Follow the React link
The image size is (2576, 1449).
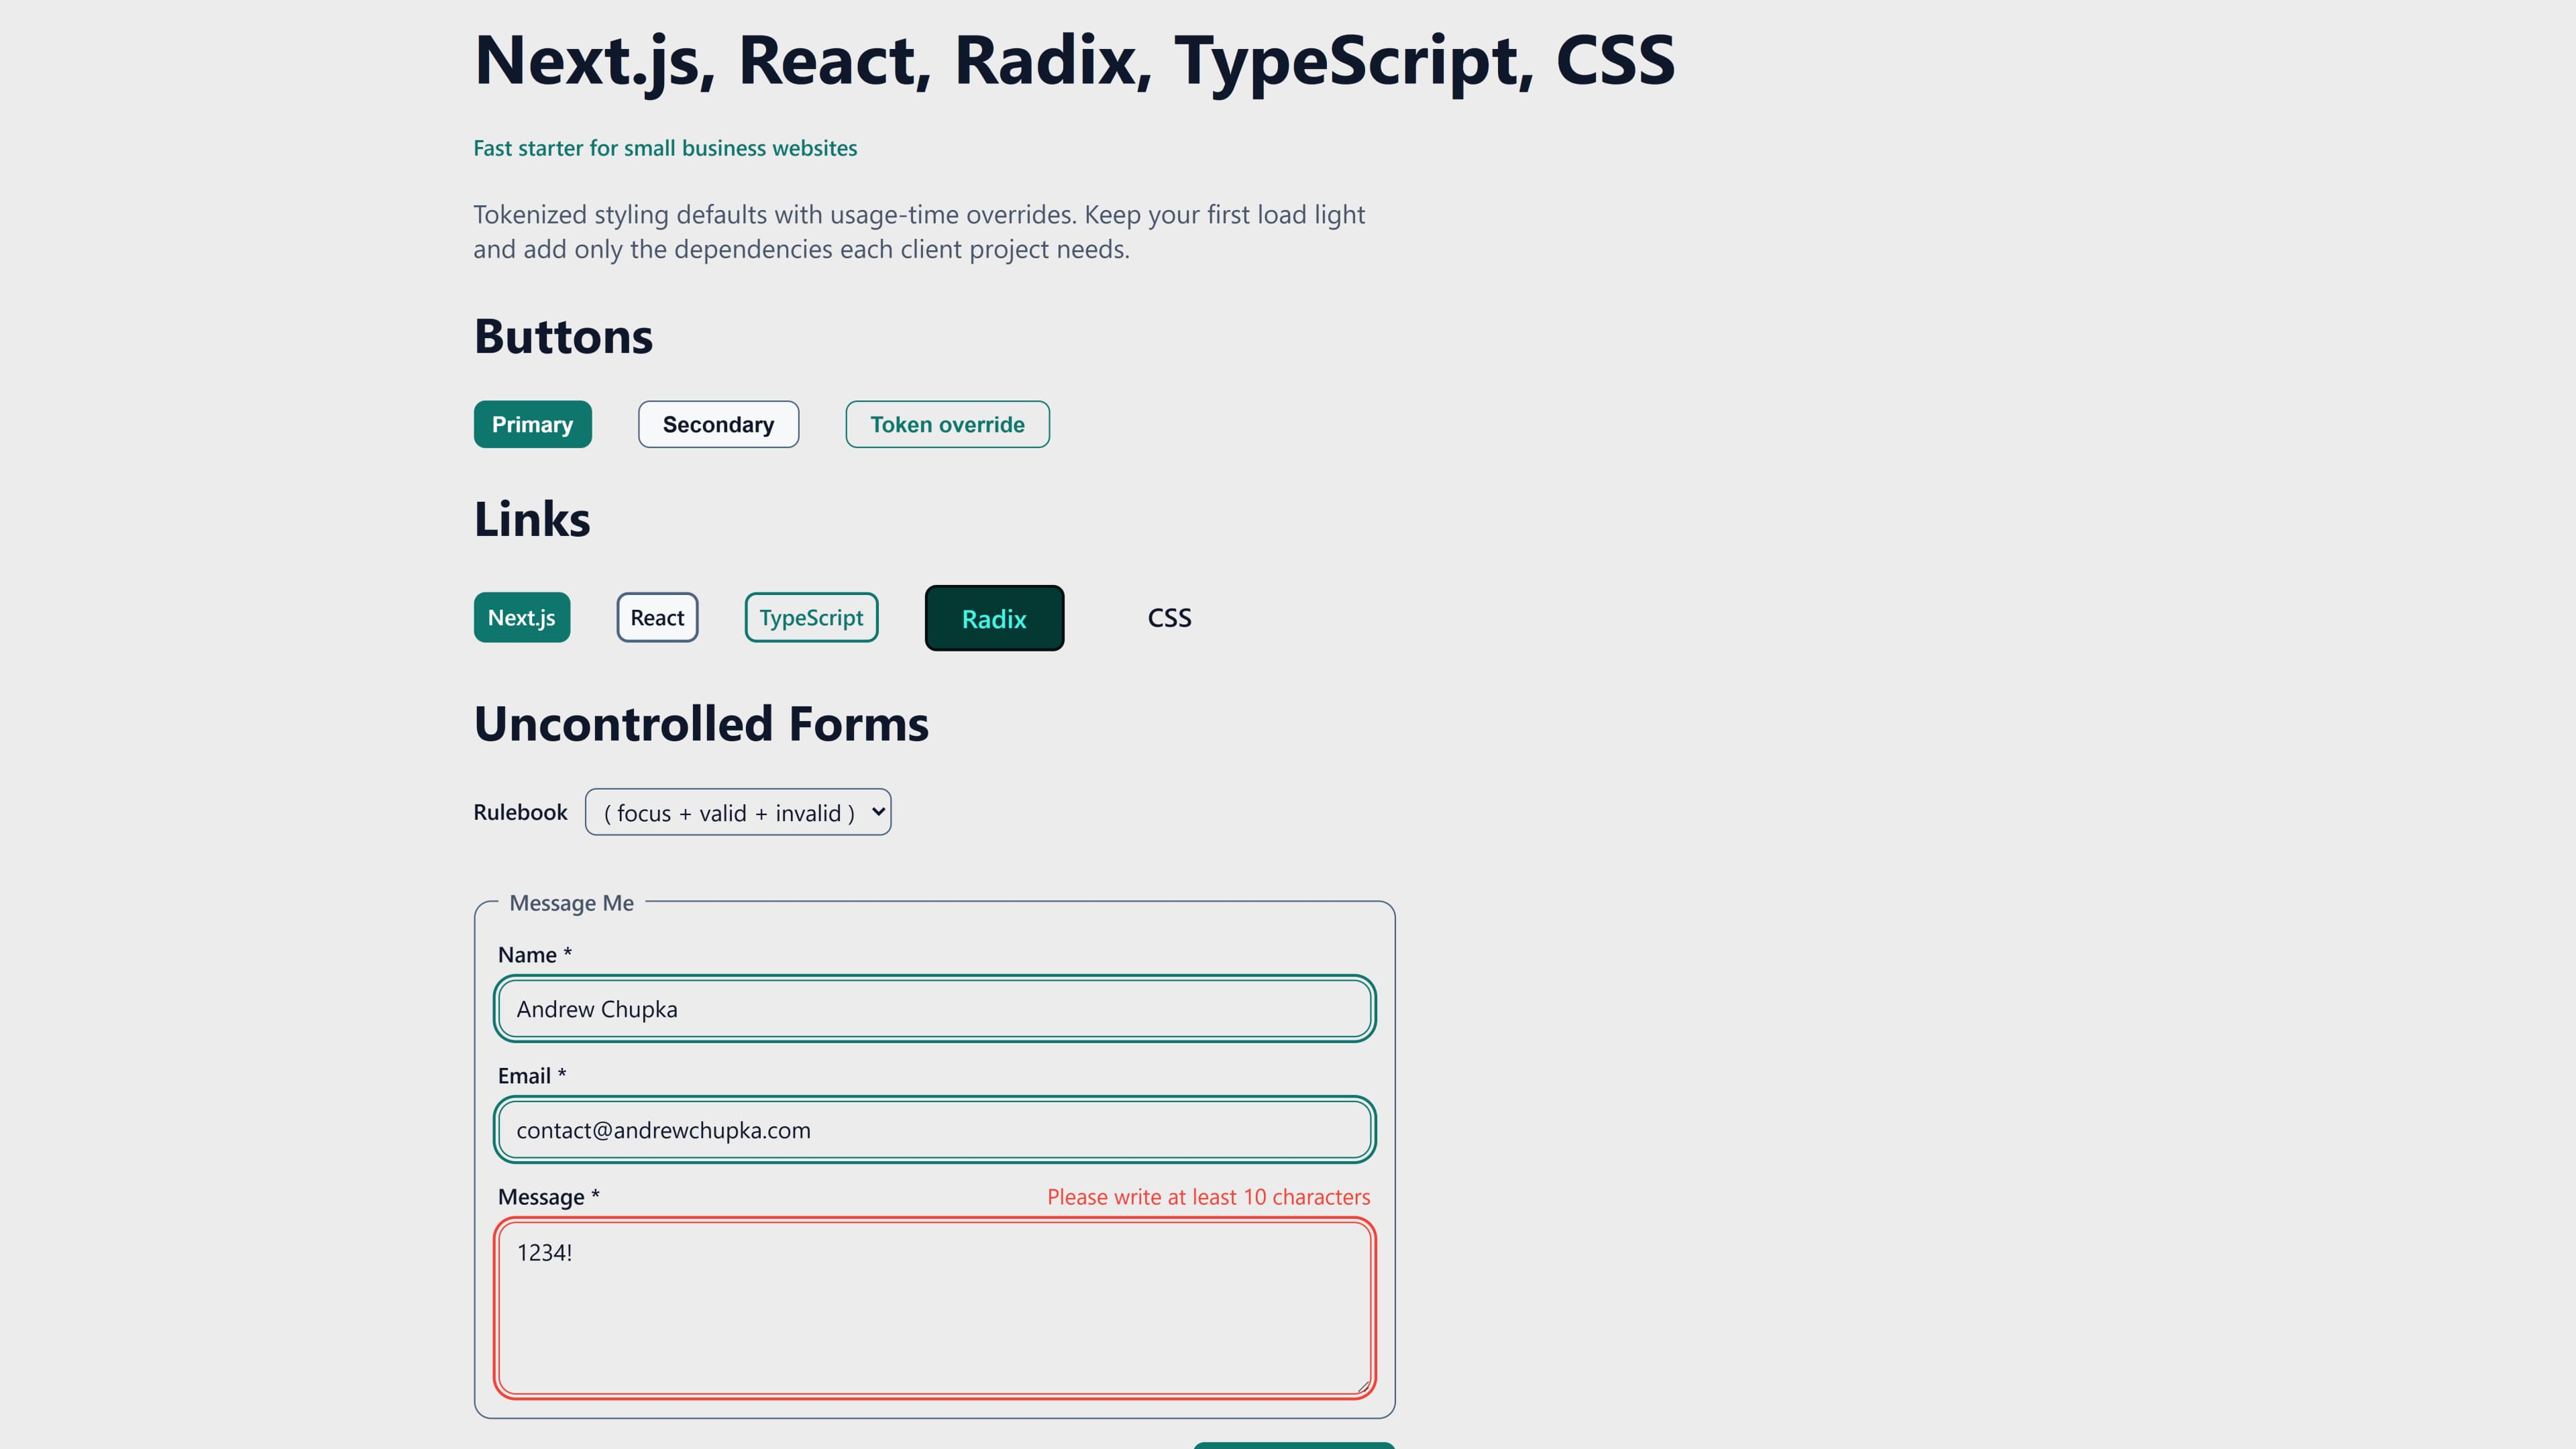pyautogui.click(x=657, y=617)
